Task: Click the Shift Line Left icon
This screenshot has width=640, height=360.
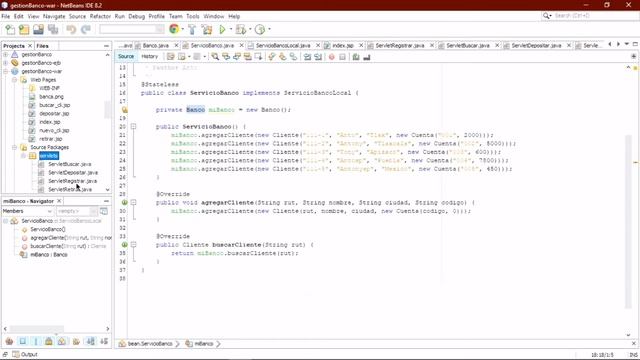Action: pyautogui.click(x=307, y=57)
